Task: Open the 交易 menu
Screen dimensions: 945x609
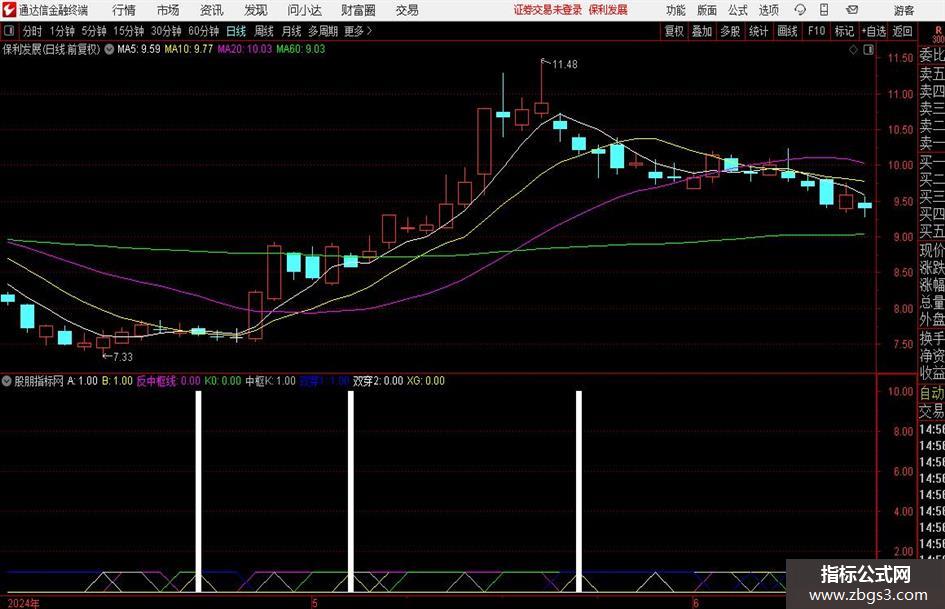Action: pyautogui.click(x=407, y=10)
